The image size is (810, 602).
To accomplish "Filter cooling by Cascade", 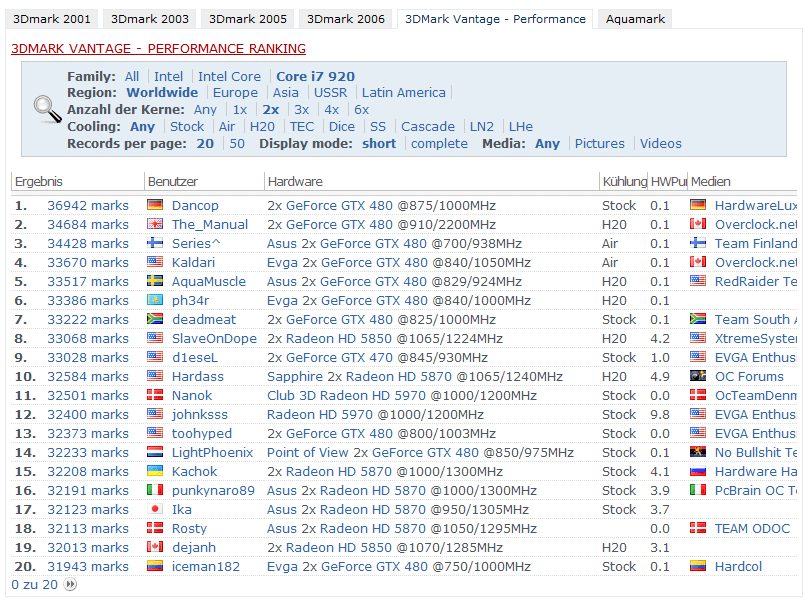I will pos(428,127).
